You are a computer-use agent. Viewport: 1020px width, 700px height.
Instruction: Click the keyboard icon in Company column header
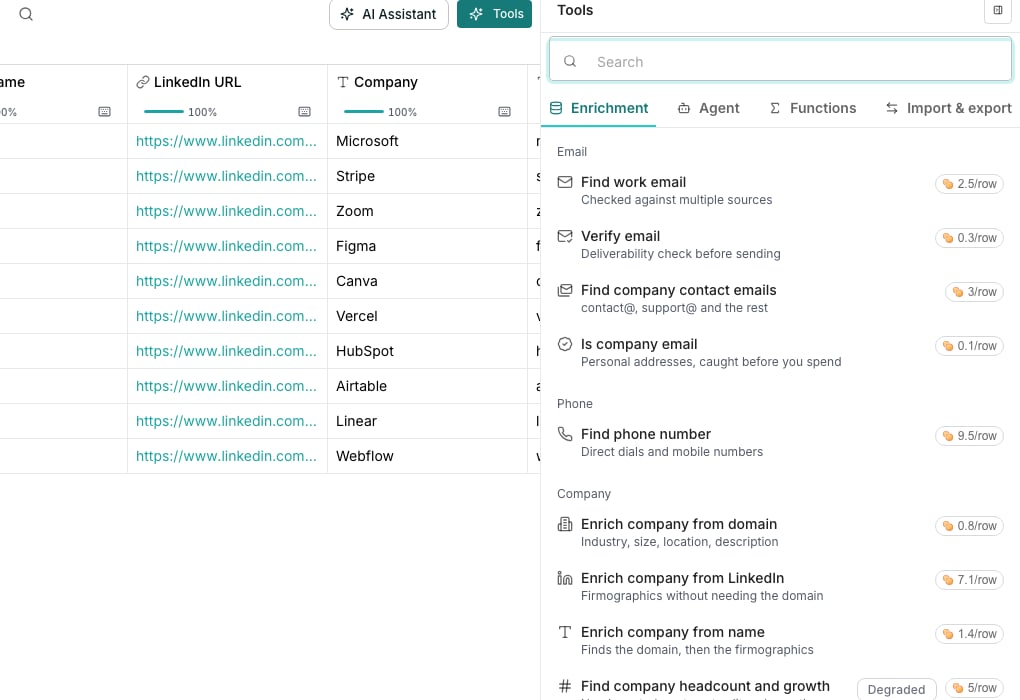click(504, 112)
